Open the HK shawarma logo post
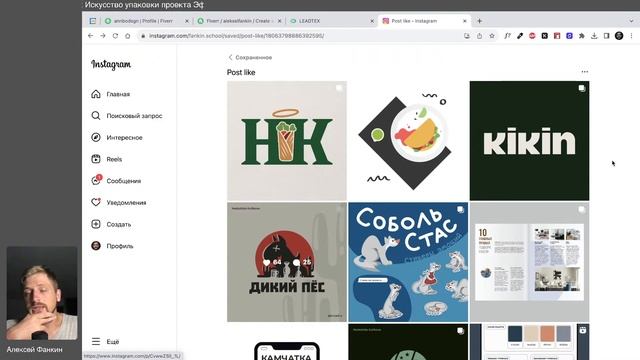The height and width of the screenshot is (360, 640). click(x=287, y=140)
